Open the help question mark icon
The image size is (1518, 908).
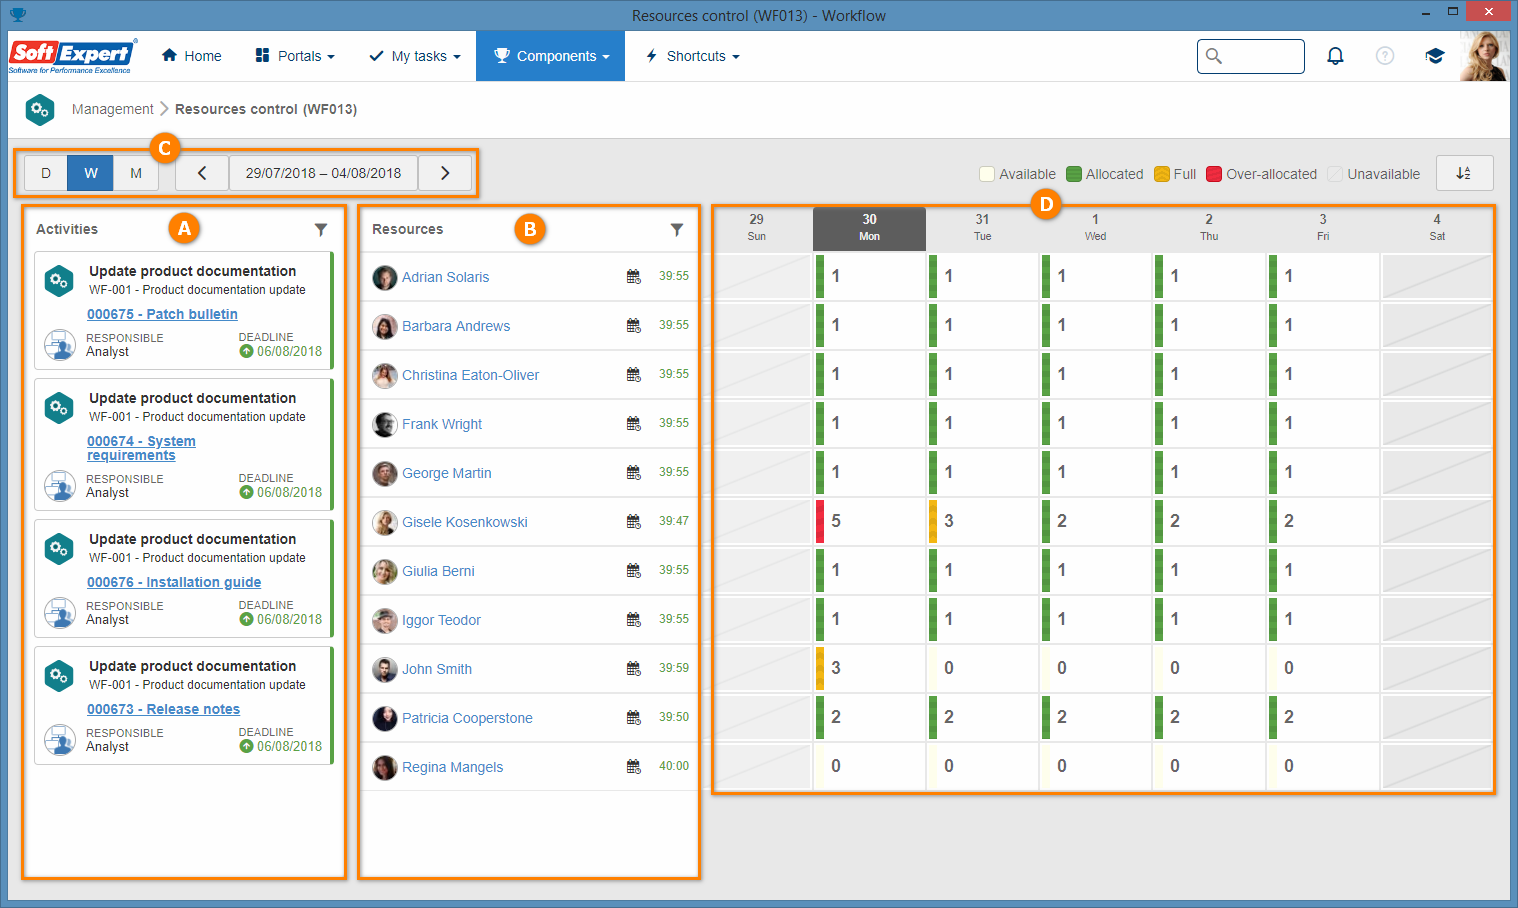point(1385,56)
